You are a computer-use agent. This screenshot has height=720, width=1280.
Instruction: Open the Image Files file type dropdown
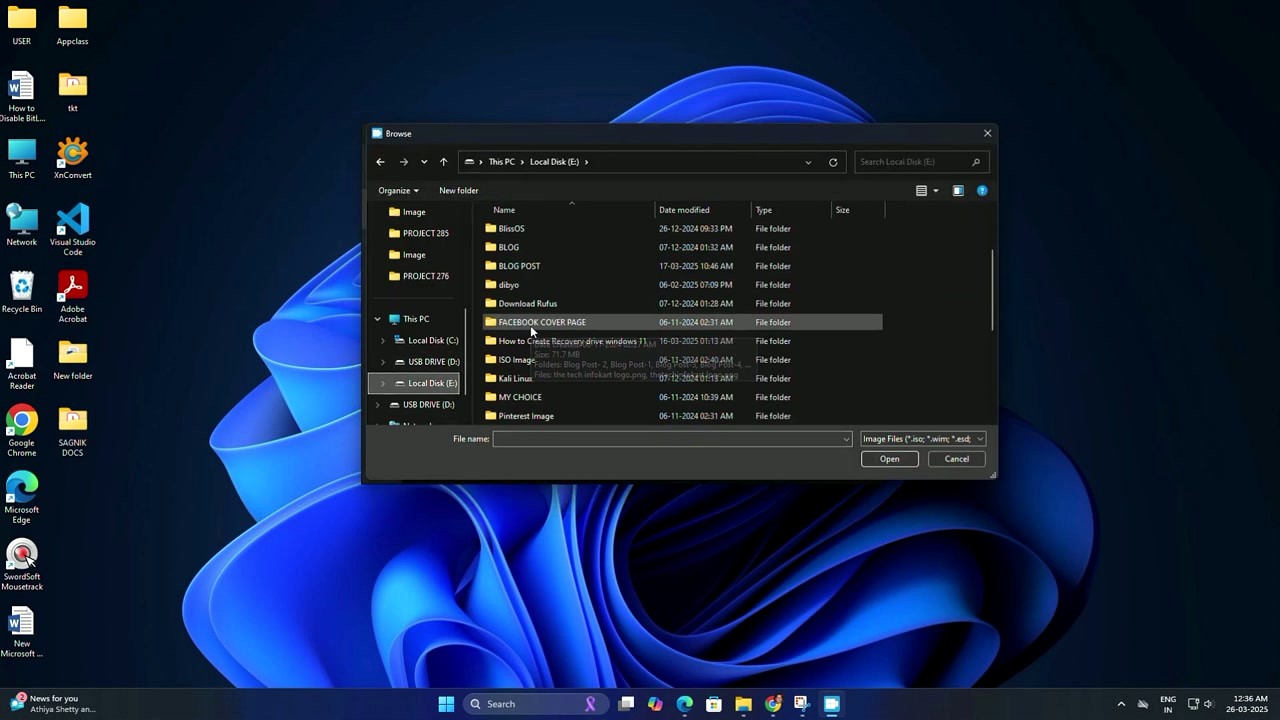922,438
